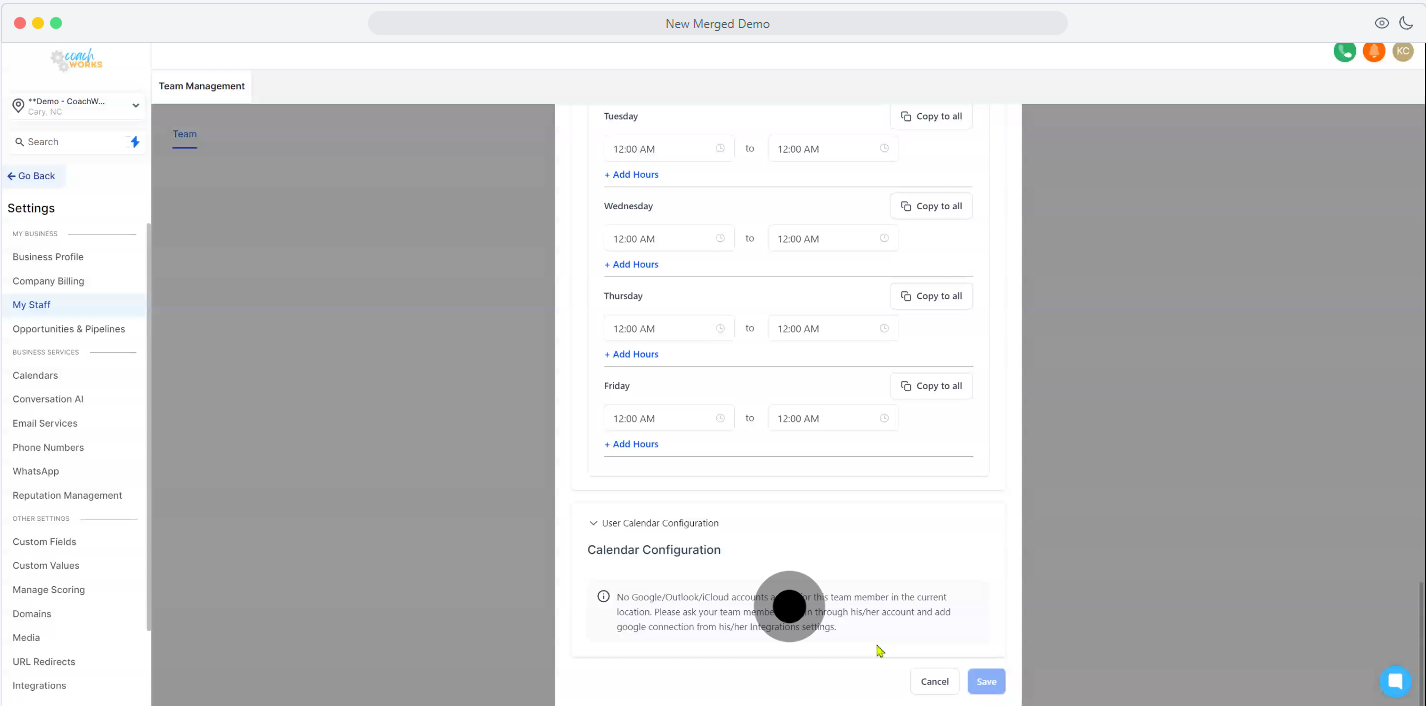The width and height of the screenshot is (1426, 706).
Task: Click Copy to all for Thursday
Action: click(931, 296)
